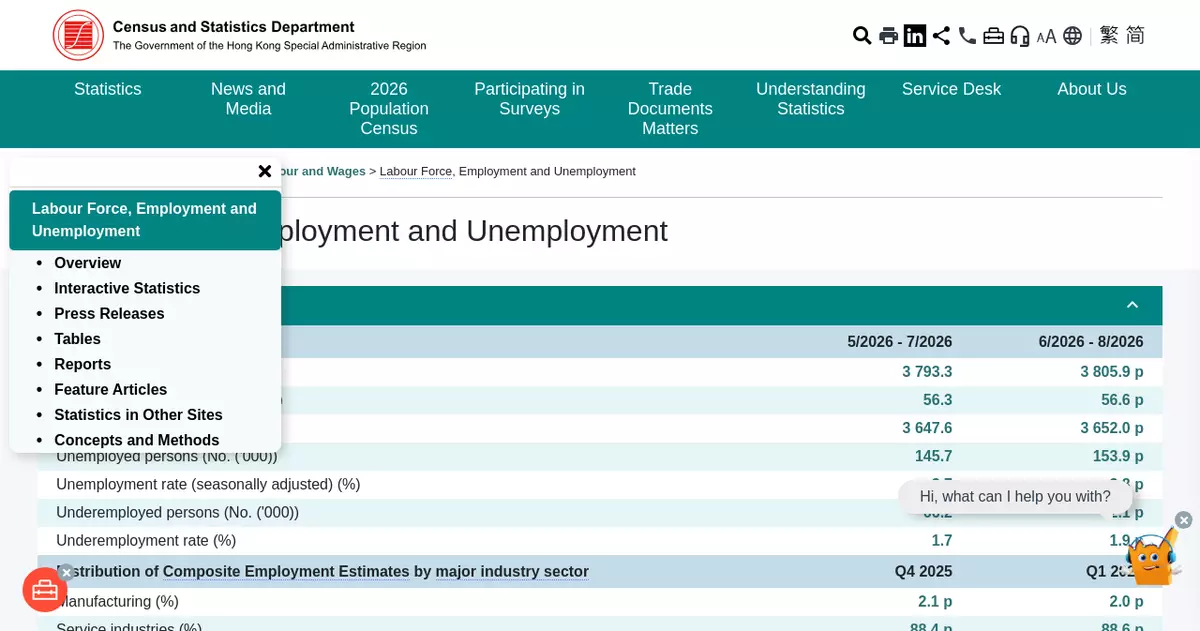Dismiss the chatbot mascot widget
This screenshot has height=631, width=1200.
[1184, 520]
